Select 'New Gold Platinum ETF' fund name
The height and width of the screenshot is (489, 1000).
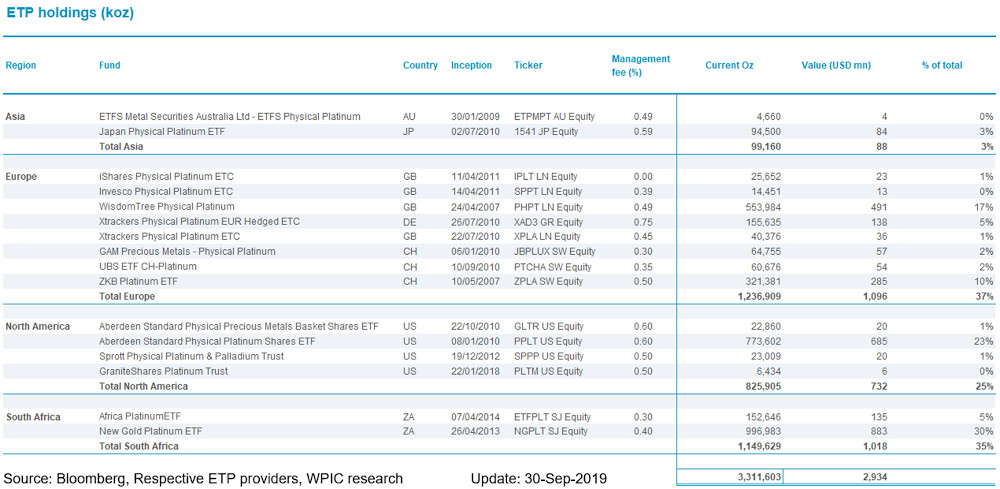(151, 432)
